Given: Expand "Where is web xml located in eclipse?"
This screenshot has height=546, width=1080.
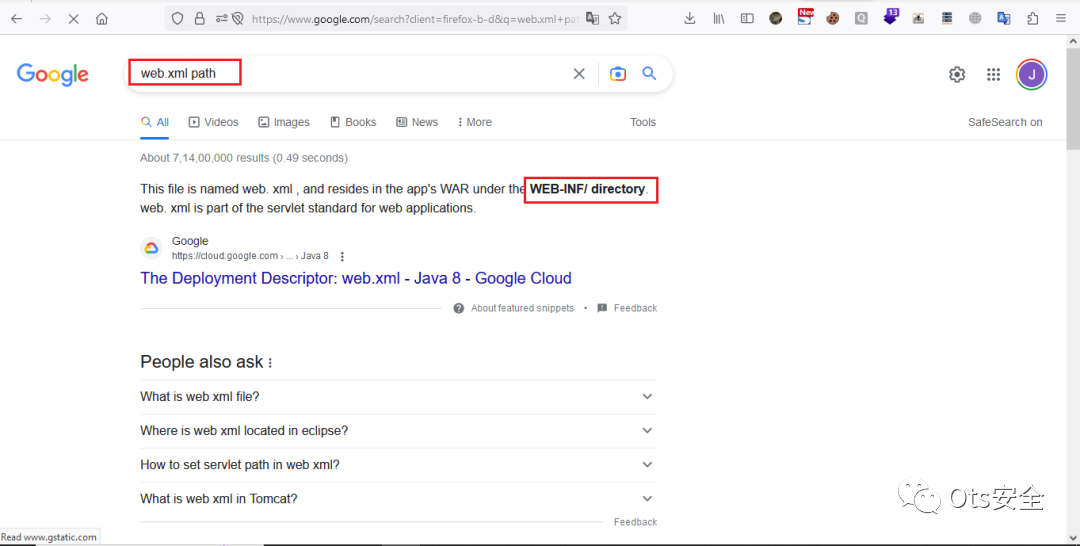Looking at the screenshot, I should click(398, 430).
